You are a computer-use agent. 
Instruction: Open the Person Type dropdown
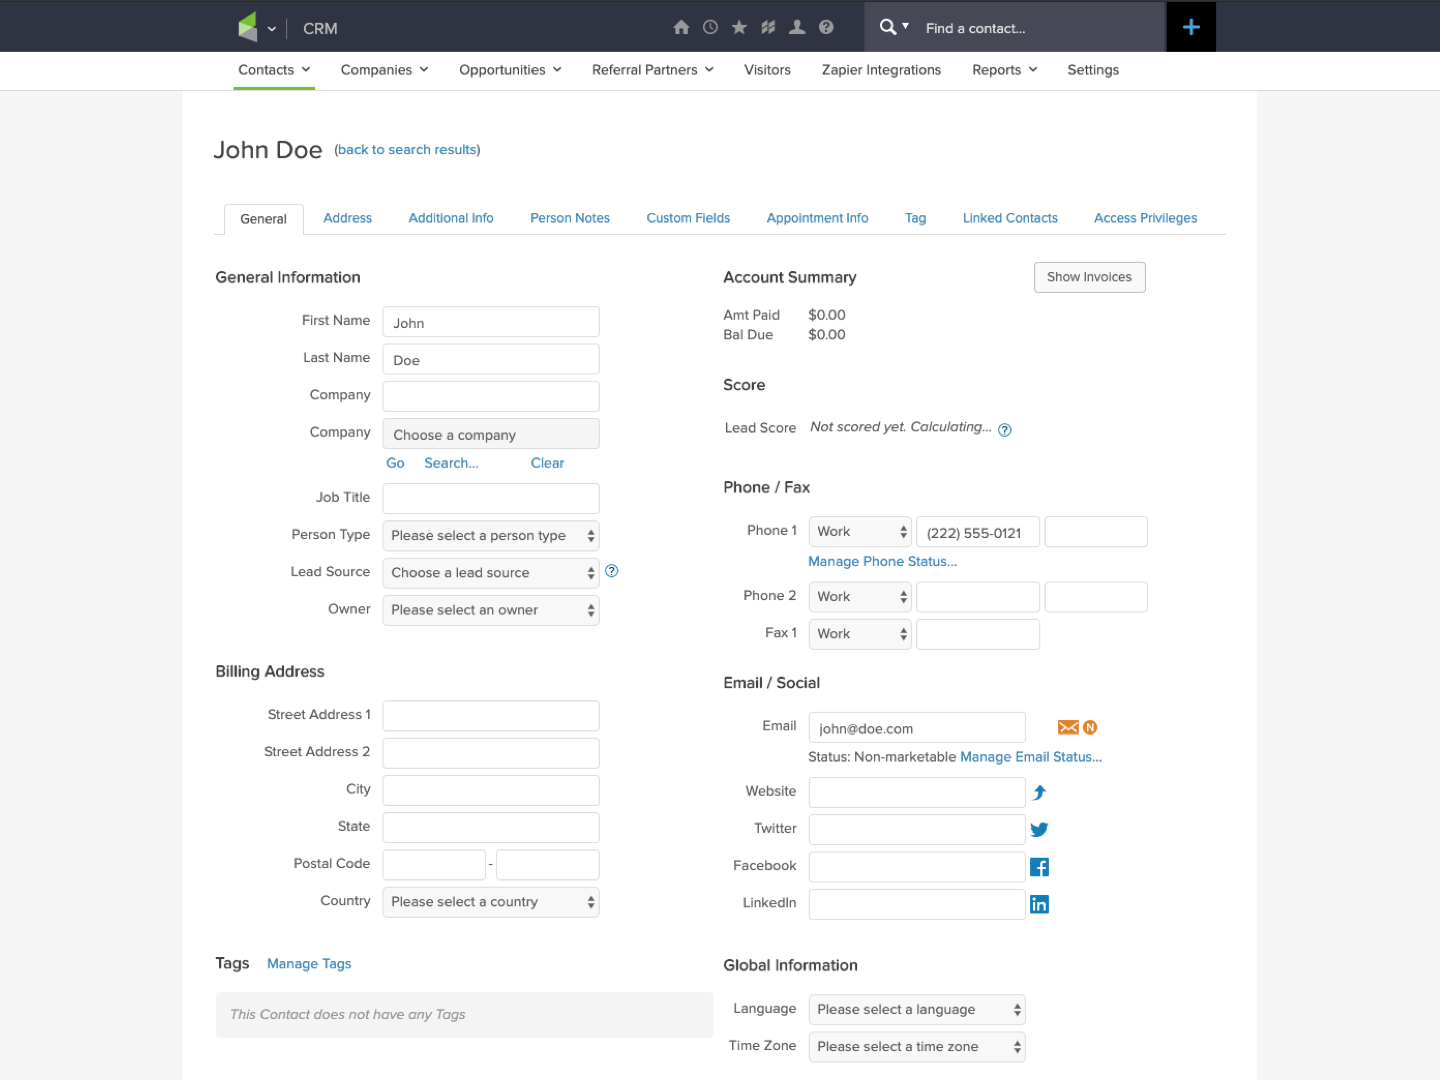click(490, 536)
